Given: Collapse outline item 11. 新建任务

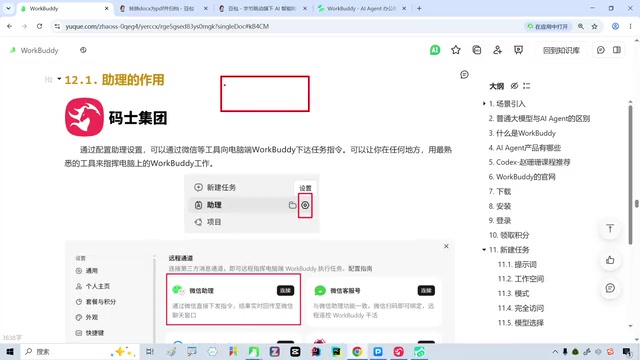Looking at the screenshot, I should tap(484, 249).
